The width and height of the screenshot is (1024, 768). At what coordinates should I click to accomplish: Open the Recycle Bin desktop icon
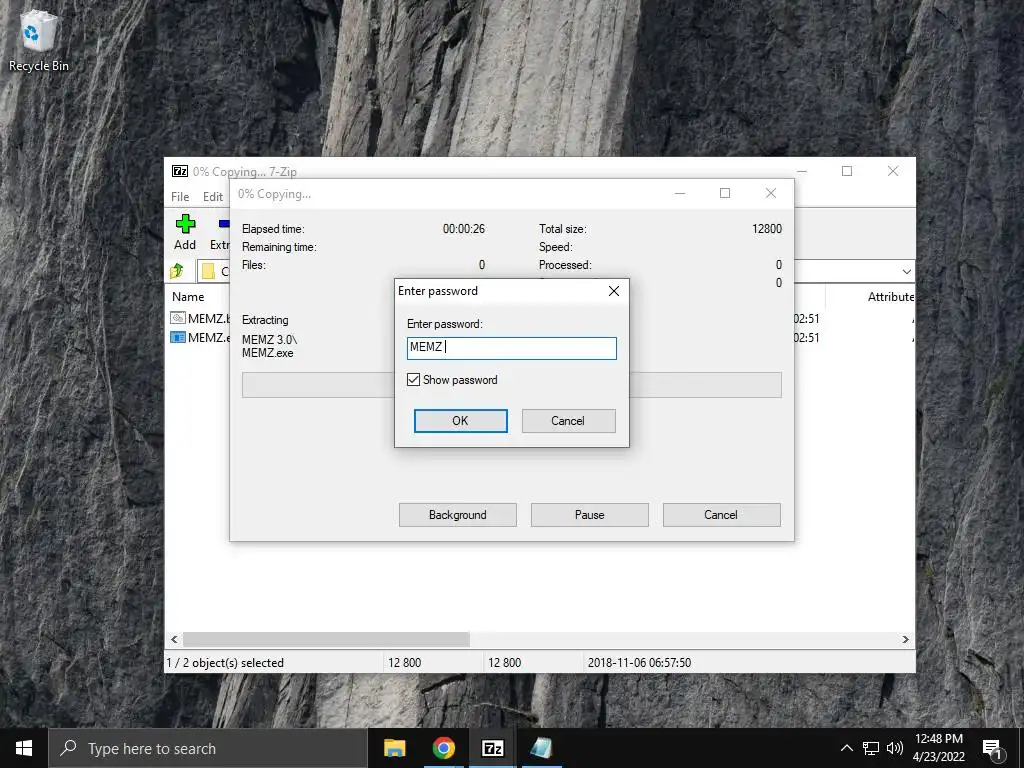pos(39,39)
